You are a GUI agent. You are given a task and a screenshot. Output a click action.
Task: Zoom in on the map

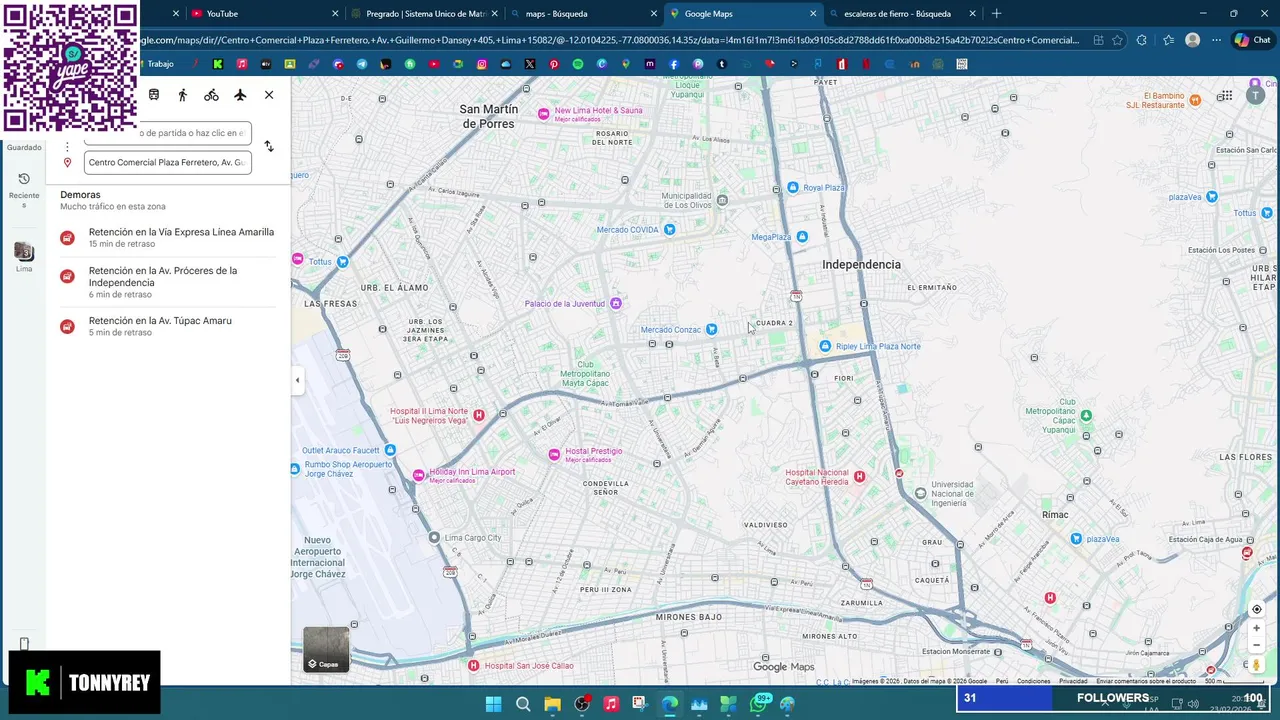1257,628
